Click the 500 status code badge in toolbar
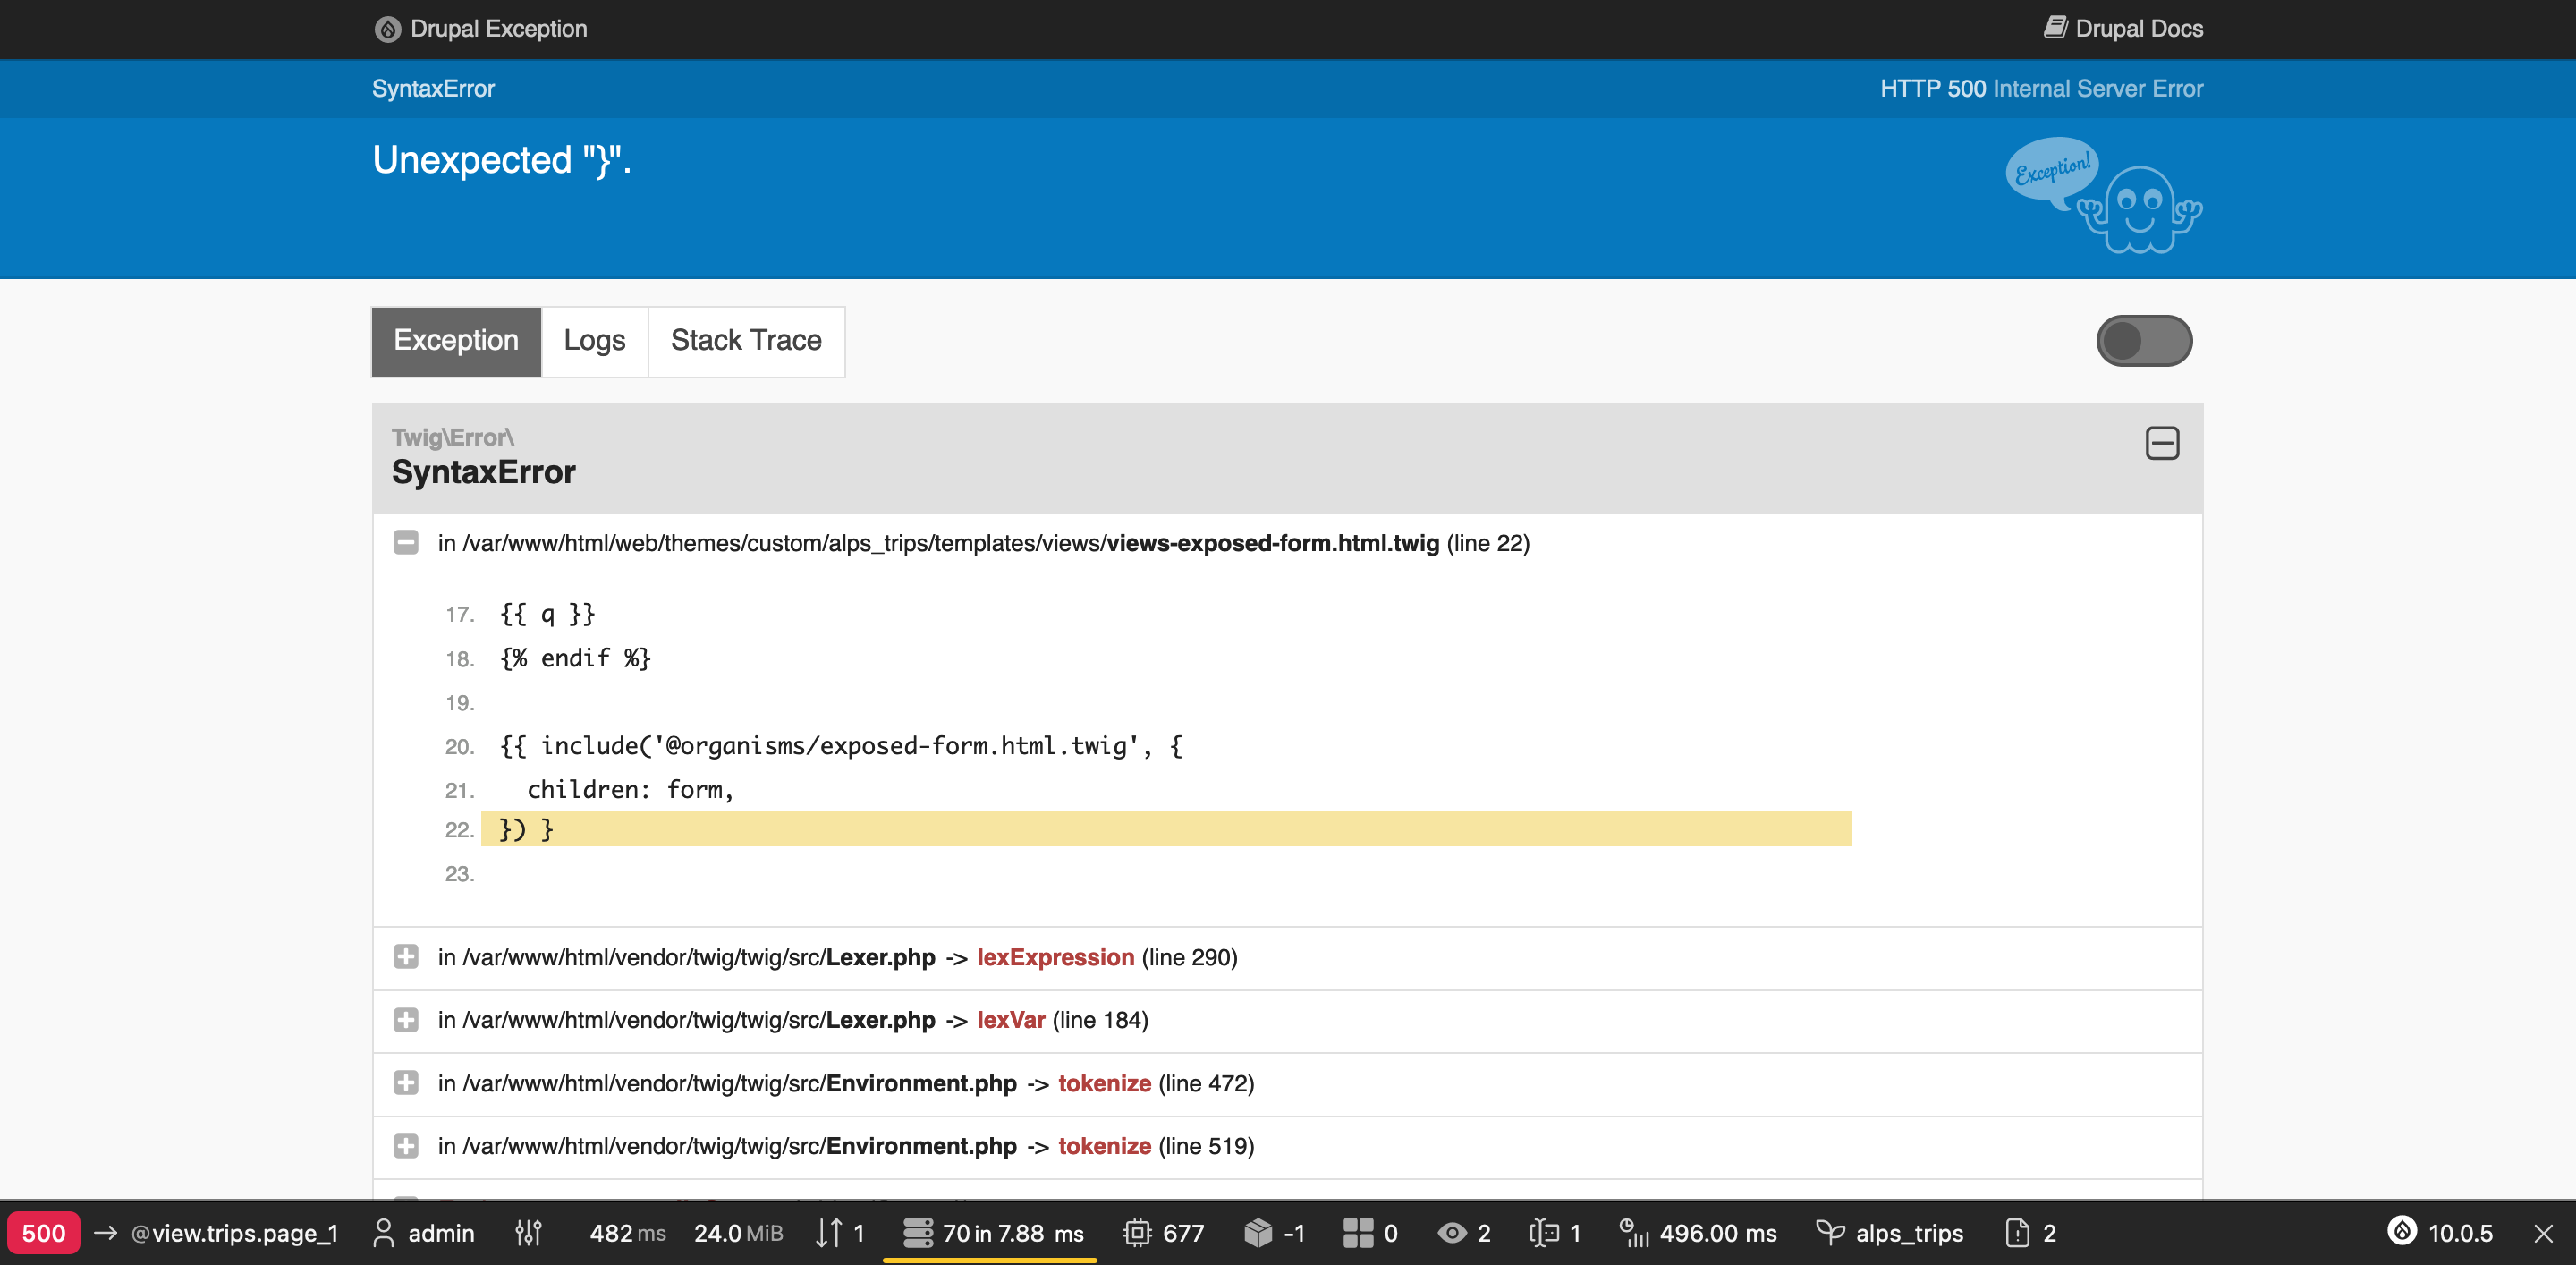The image size is (2576, 1265). tap(43, 1233)
